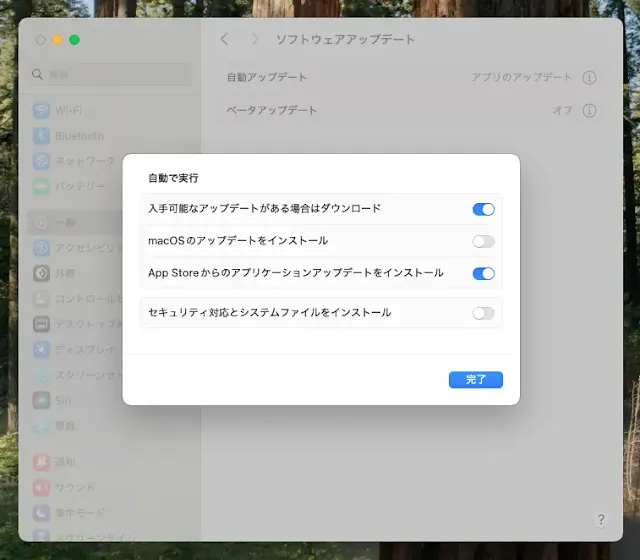Screen dimensions: 640x560
Task: Open Wi-Fi icon in sidebar
Action: (x=41, y=111)
